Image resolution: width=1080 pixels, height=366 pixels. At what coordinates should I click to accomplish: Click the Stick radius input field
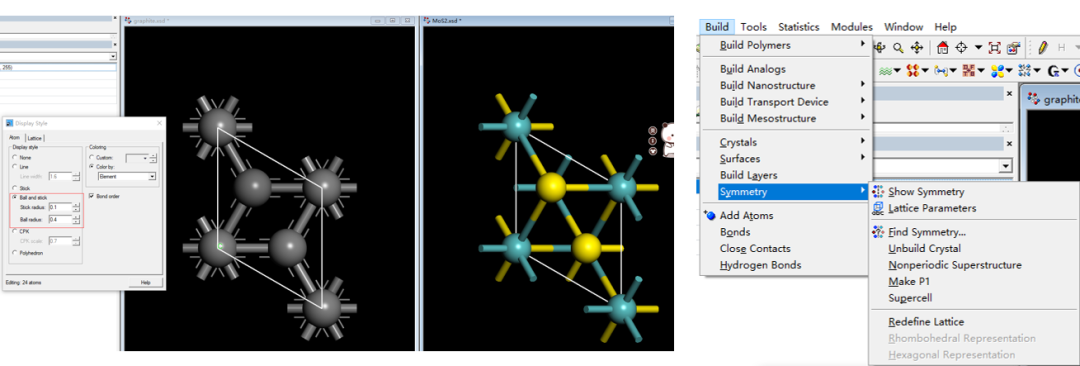(60, 207)
